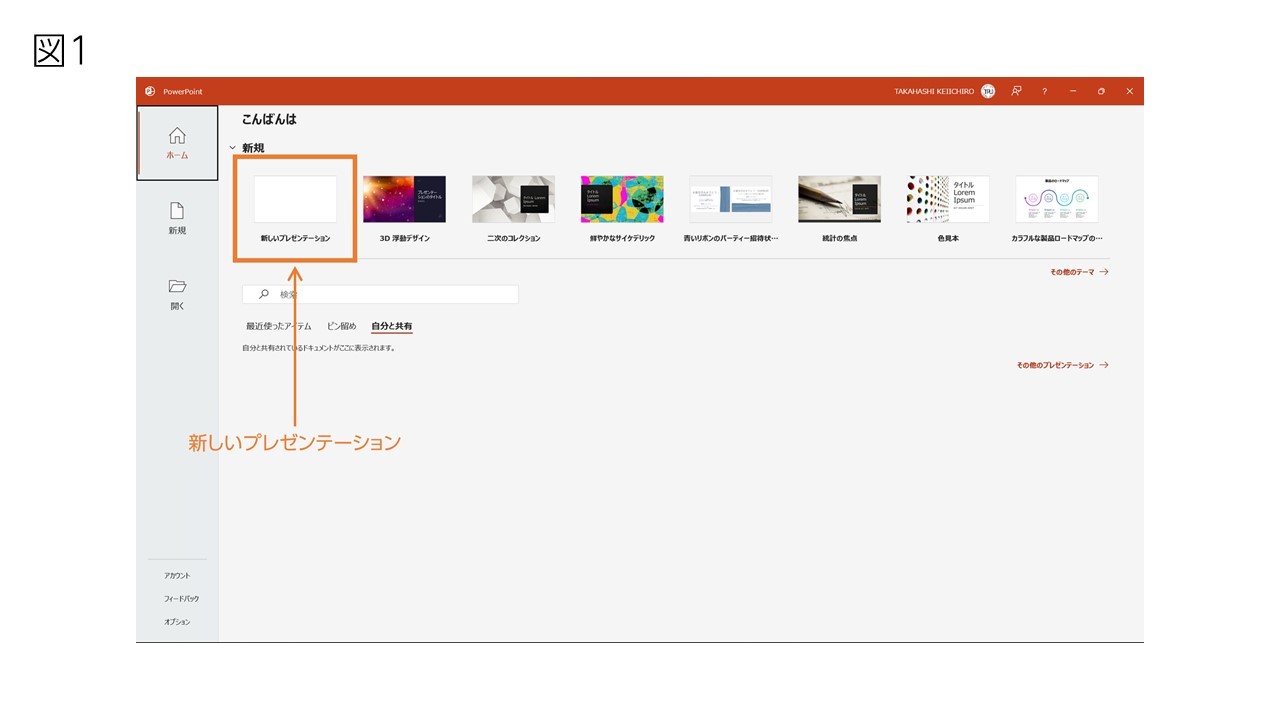The image size is (1280, 720).
Task: Open the 開く folder icon
Action: point(177,286)
